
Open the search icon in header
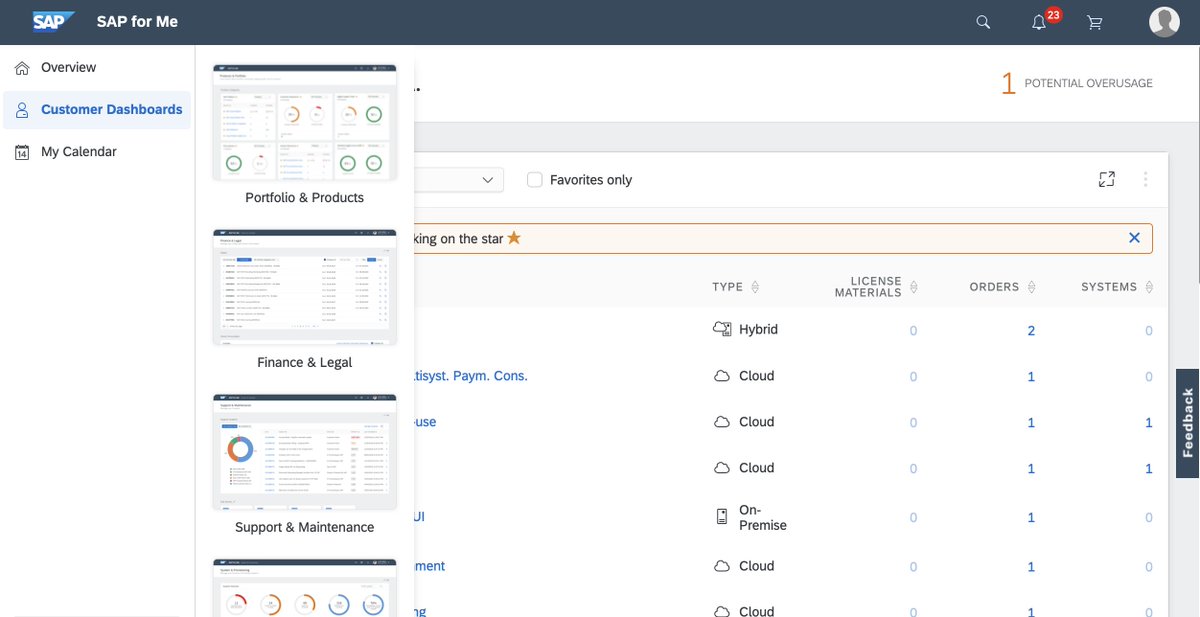983,22
